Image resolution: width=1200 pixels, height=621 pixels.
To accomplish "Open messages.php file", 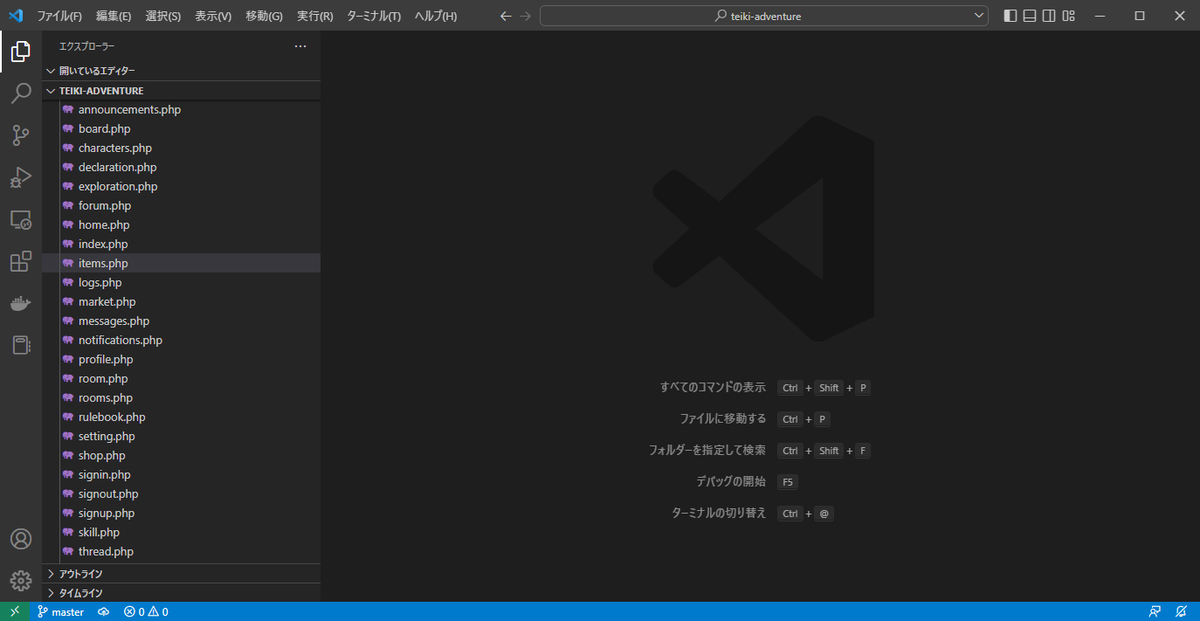I will 181,321.
